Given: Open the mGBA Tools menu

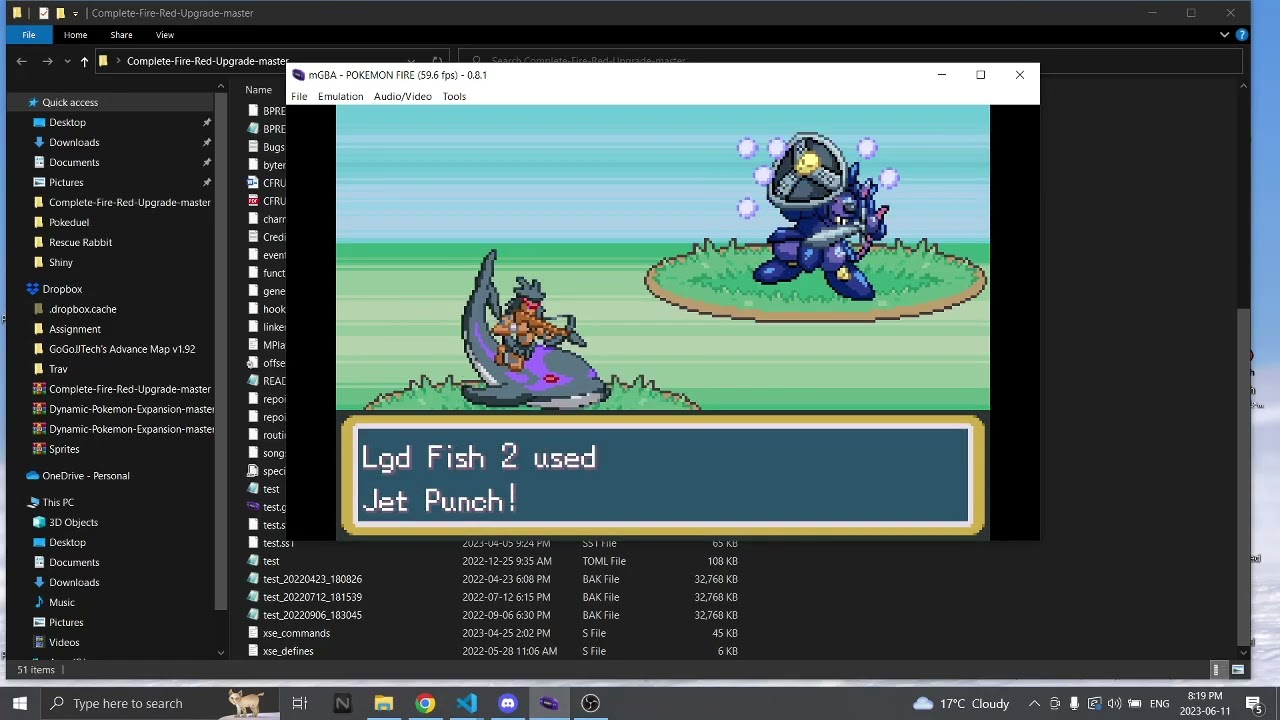Looking at the screenshot, I should click(x=454, y=96).
